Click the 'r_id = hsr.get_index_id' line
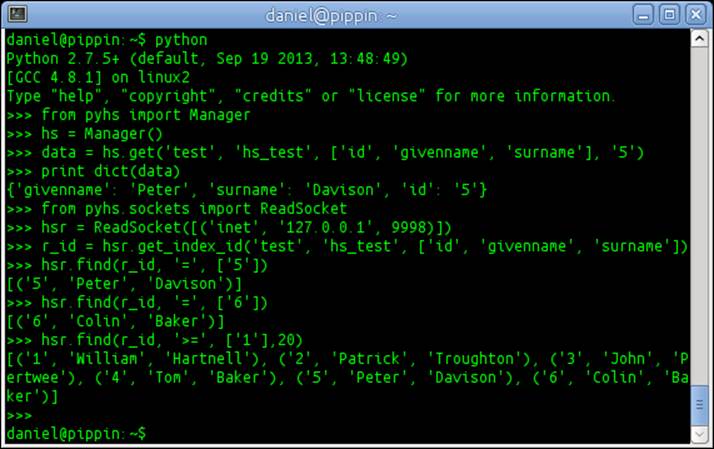This screenshot has width=714, height=449. [x=347, y=246]
